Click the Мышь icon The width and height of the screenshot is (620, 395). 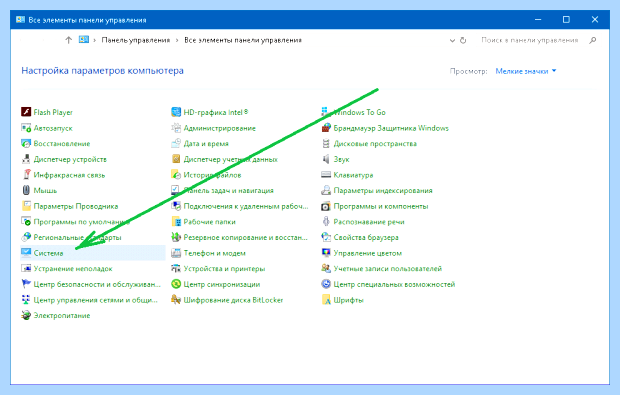tap(26, 190)
